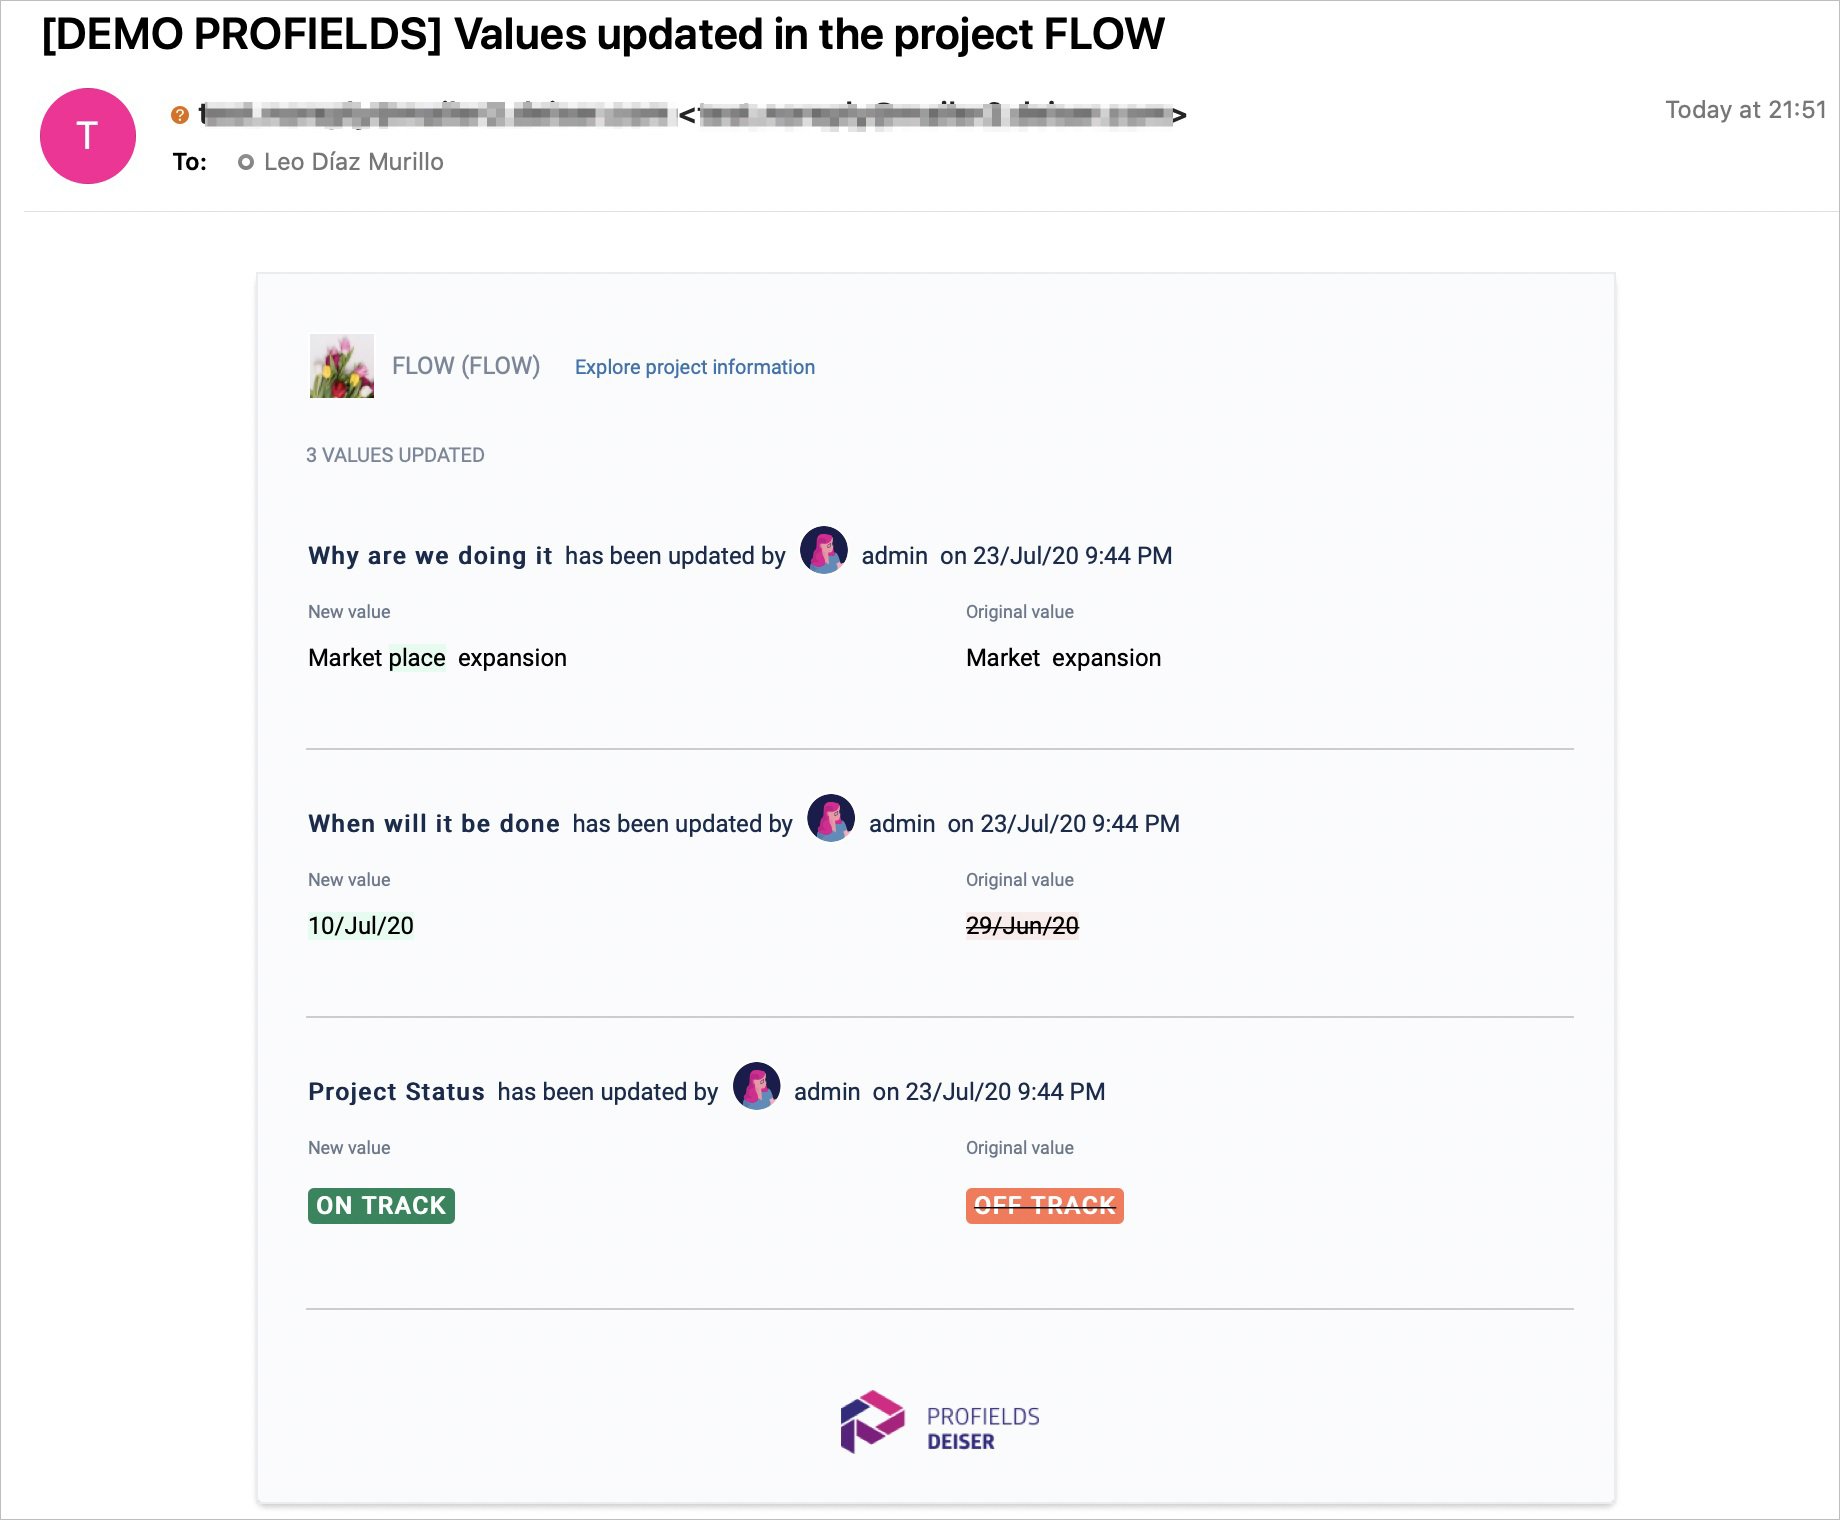This screenshot has width=1840, height=1520.
Task: Expand the 'Project Status' update section
Action: click(395, 1091)
